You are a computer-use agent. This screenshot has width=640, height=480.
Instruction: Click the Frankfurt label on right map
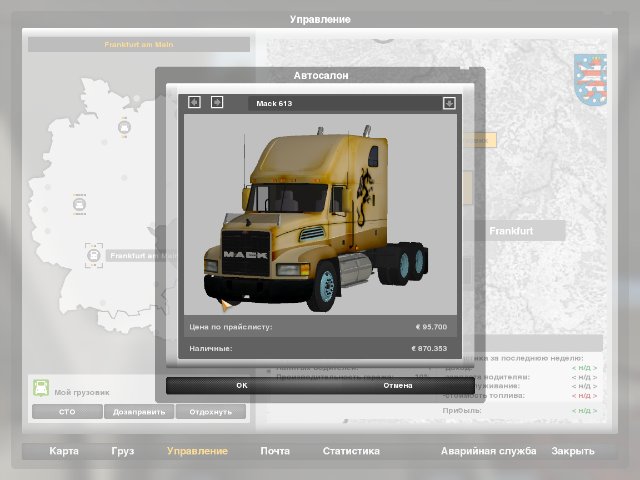click(x=511, y=231)
